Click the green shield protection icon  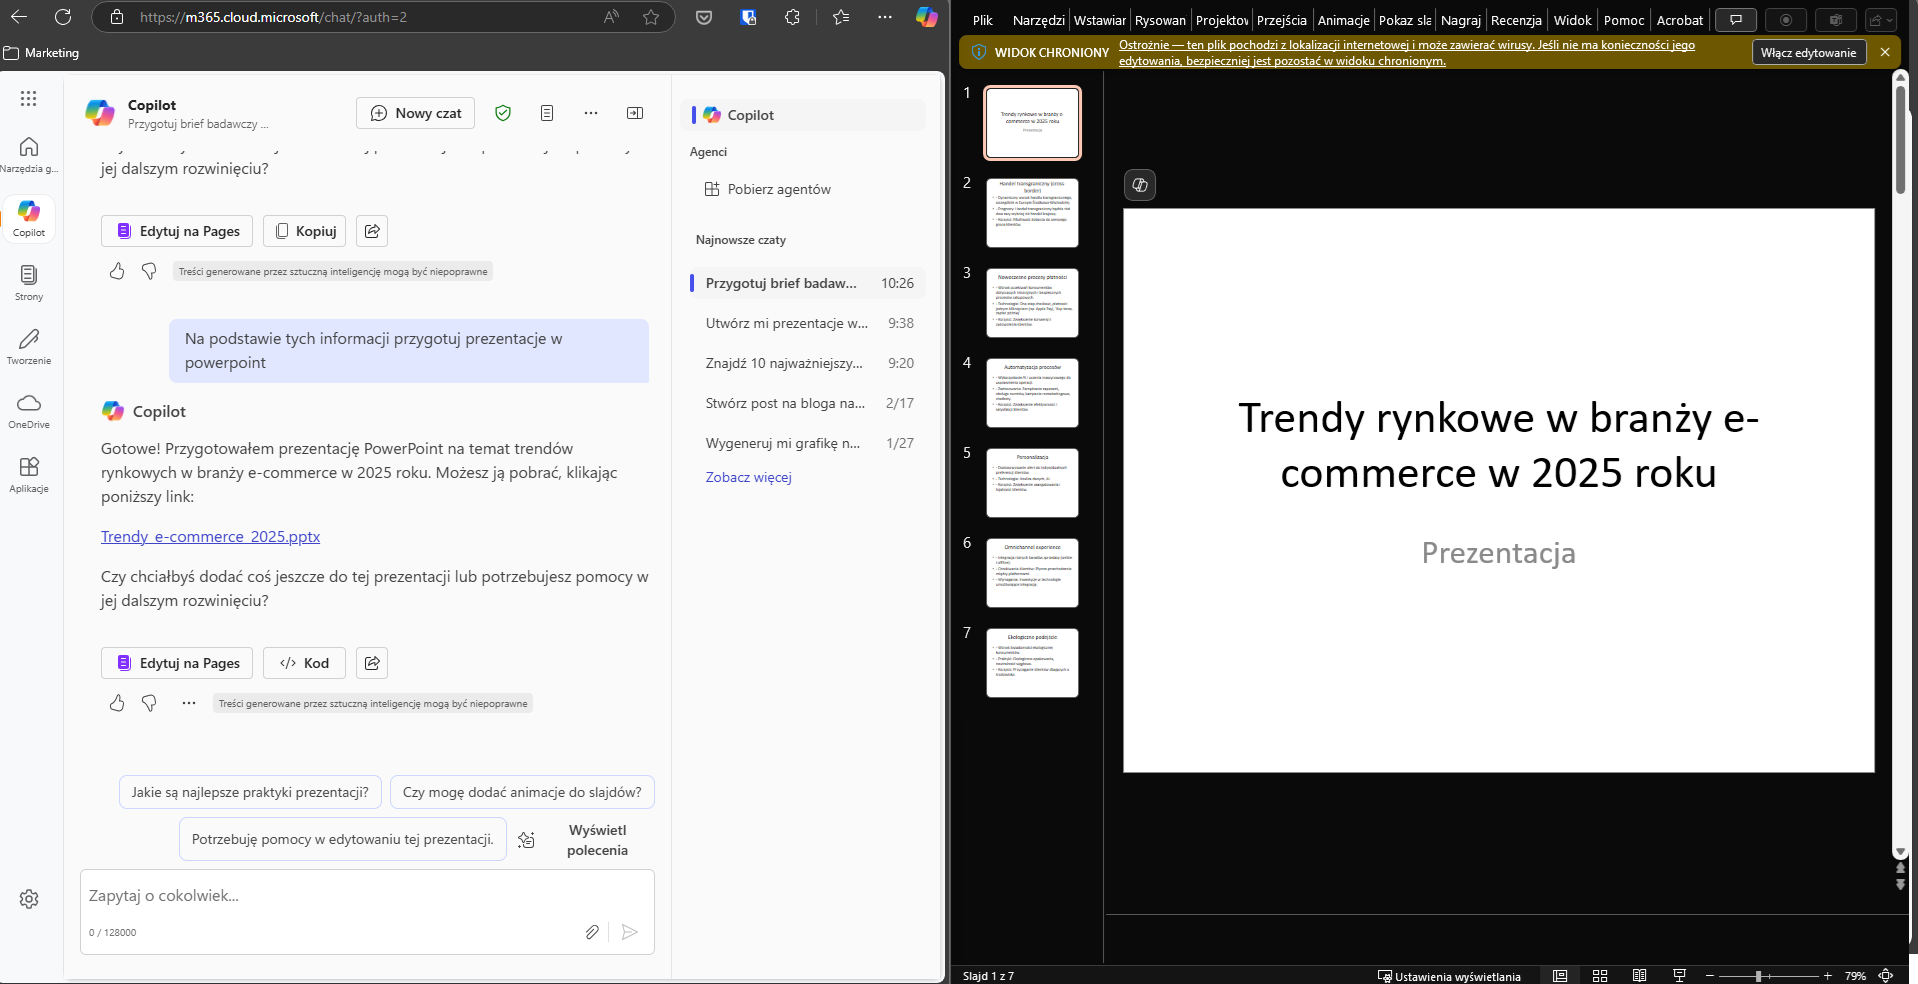pos(503,113)
